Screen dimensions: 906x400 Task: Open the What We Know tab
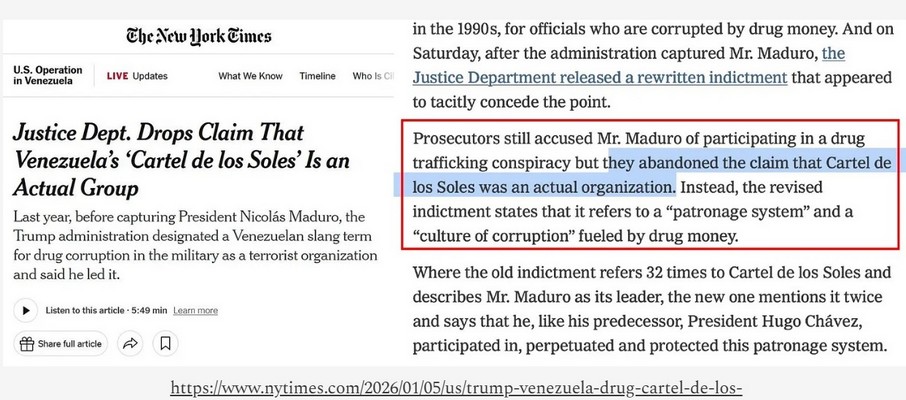(249, 76)
